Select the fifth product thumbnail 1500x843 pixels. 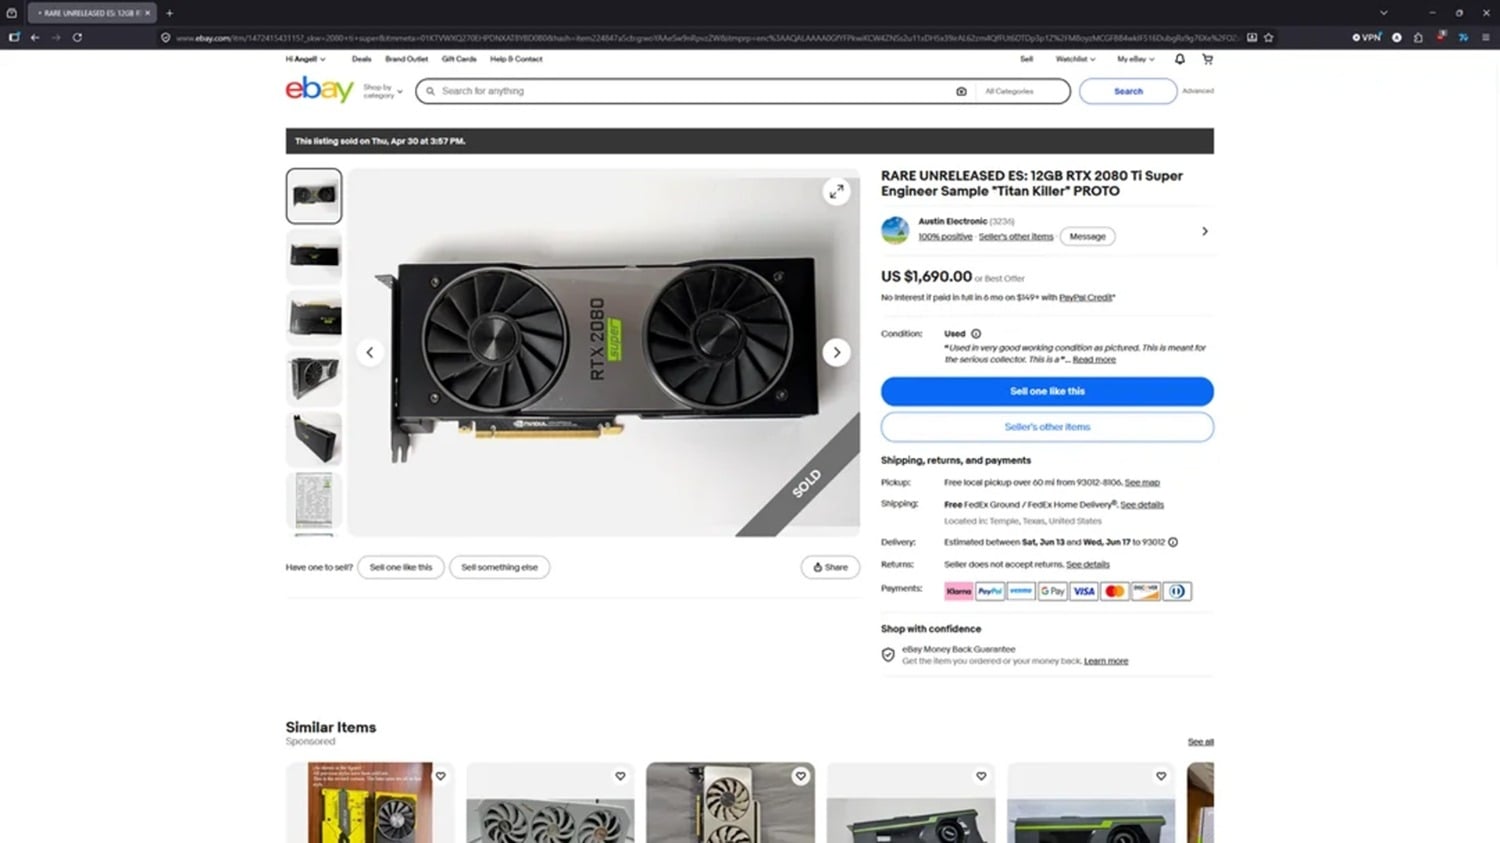[x=314, y=439]
